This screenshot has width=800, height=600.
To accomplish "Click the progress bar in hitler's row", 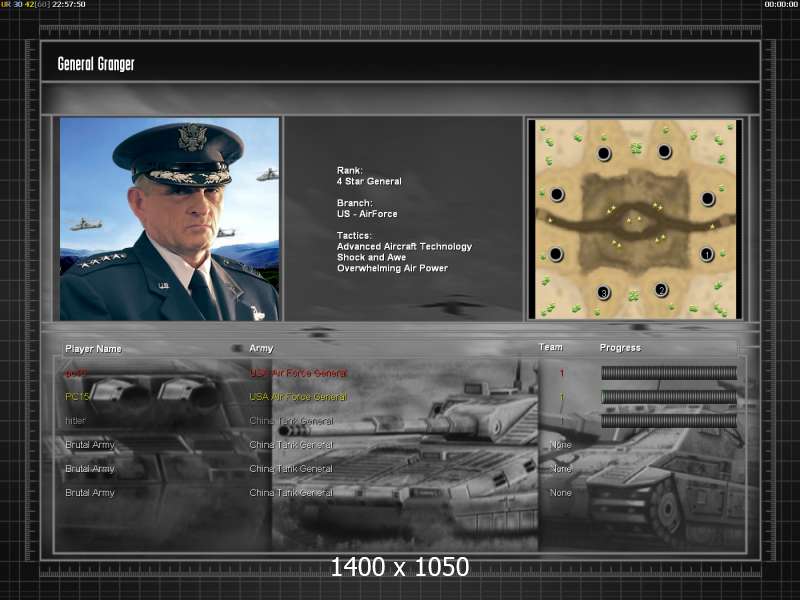I will tap(668, 421).
